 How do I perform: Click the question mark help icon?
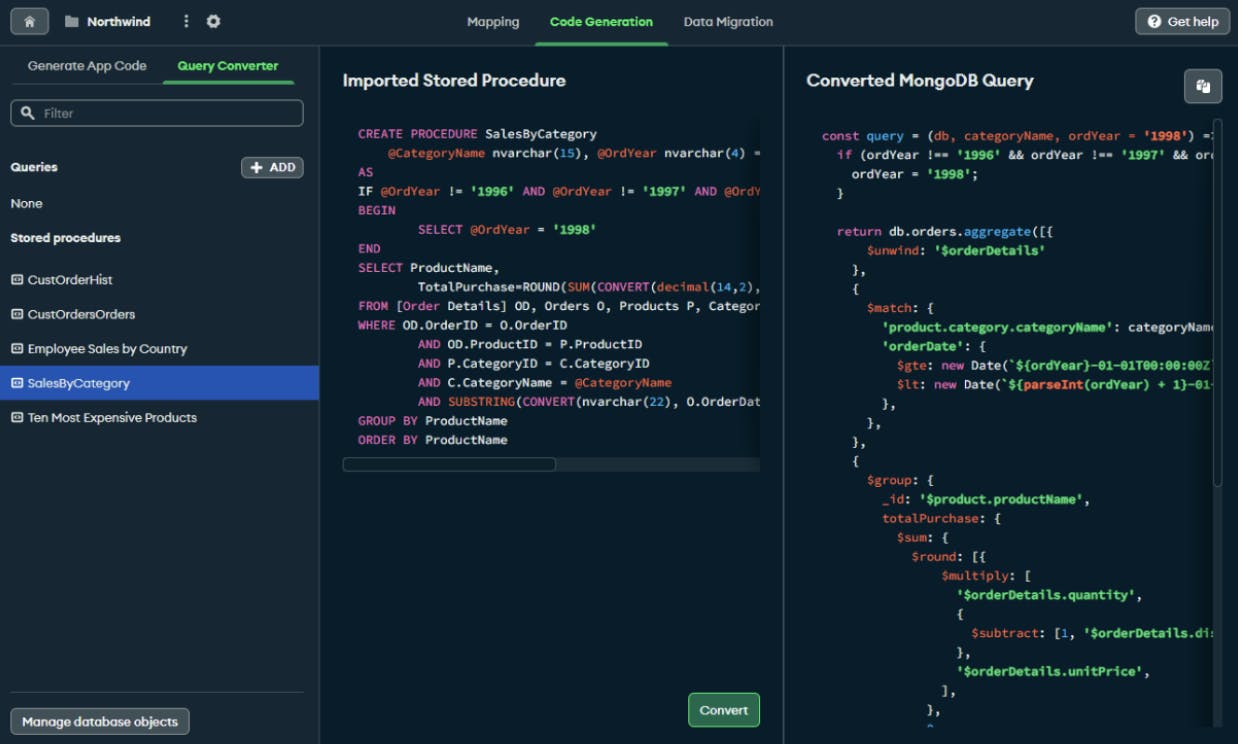1154,21
